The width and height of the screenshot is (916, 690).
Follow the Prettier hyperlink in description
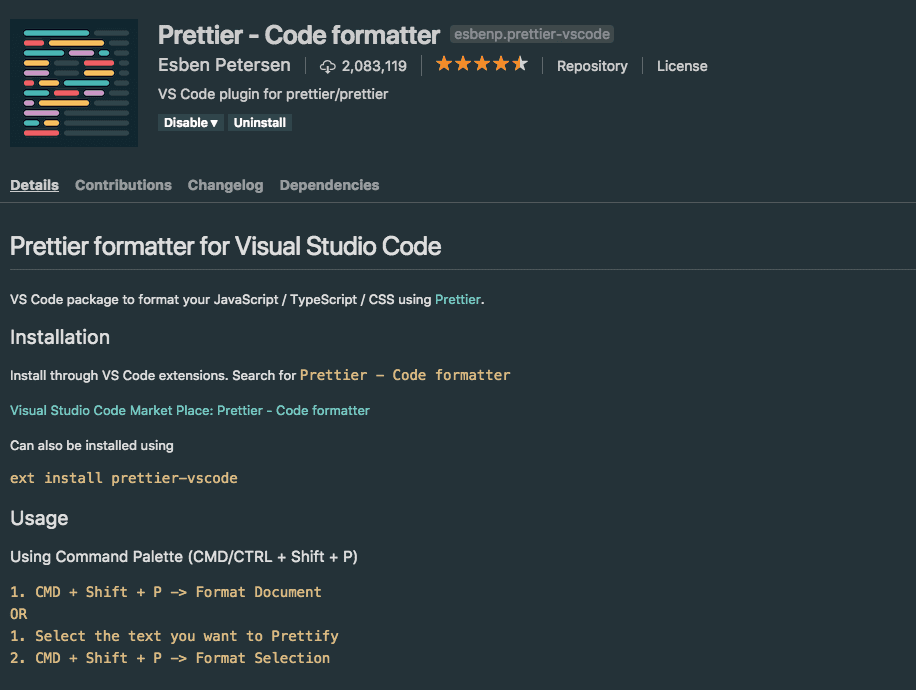[x=458, y=299]
